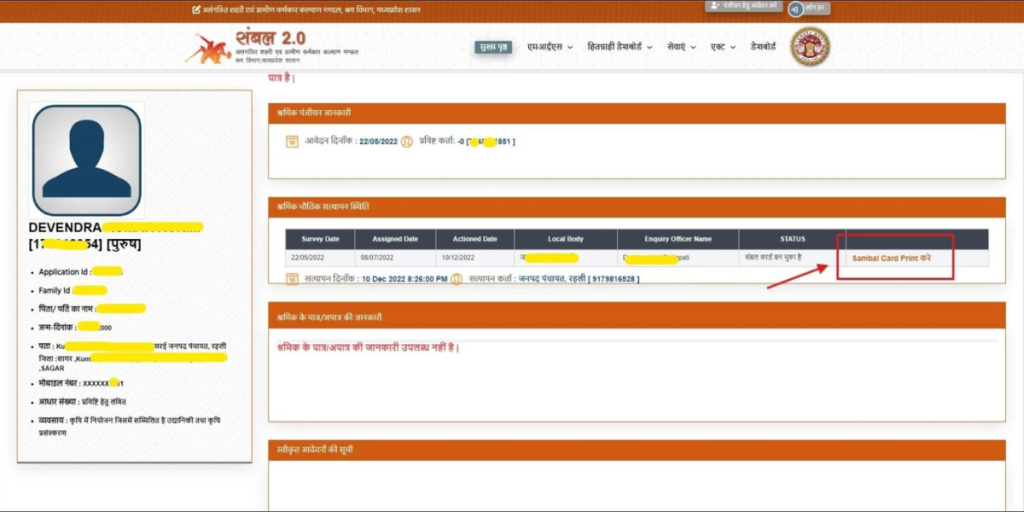Click the round icon before सत्यापन कर्ता
The width and height of the screenshot is (1024, 512).
(x=457, y=278)
